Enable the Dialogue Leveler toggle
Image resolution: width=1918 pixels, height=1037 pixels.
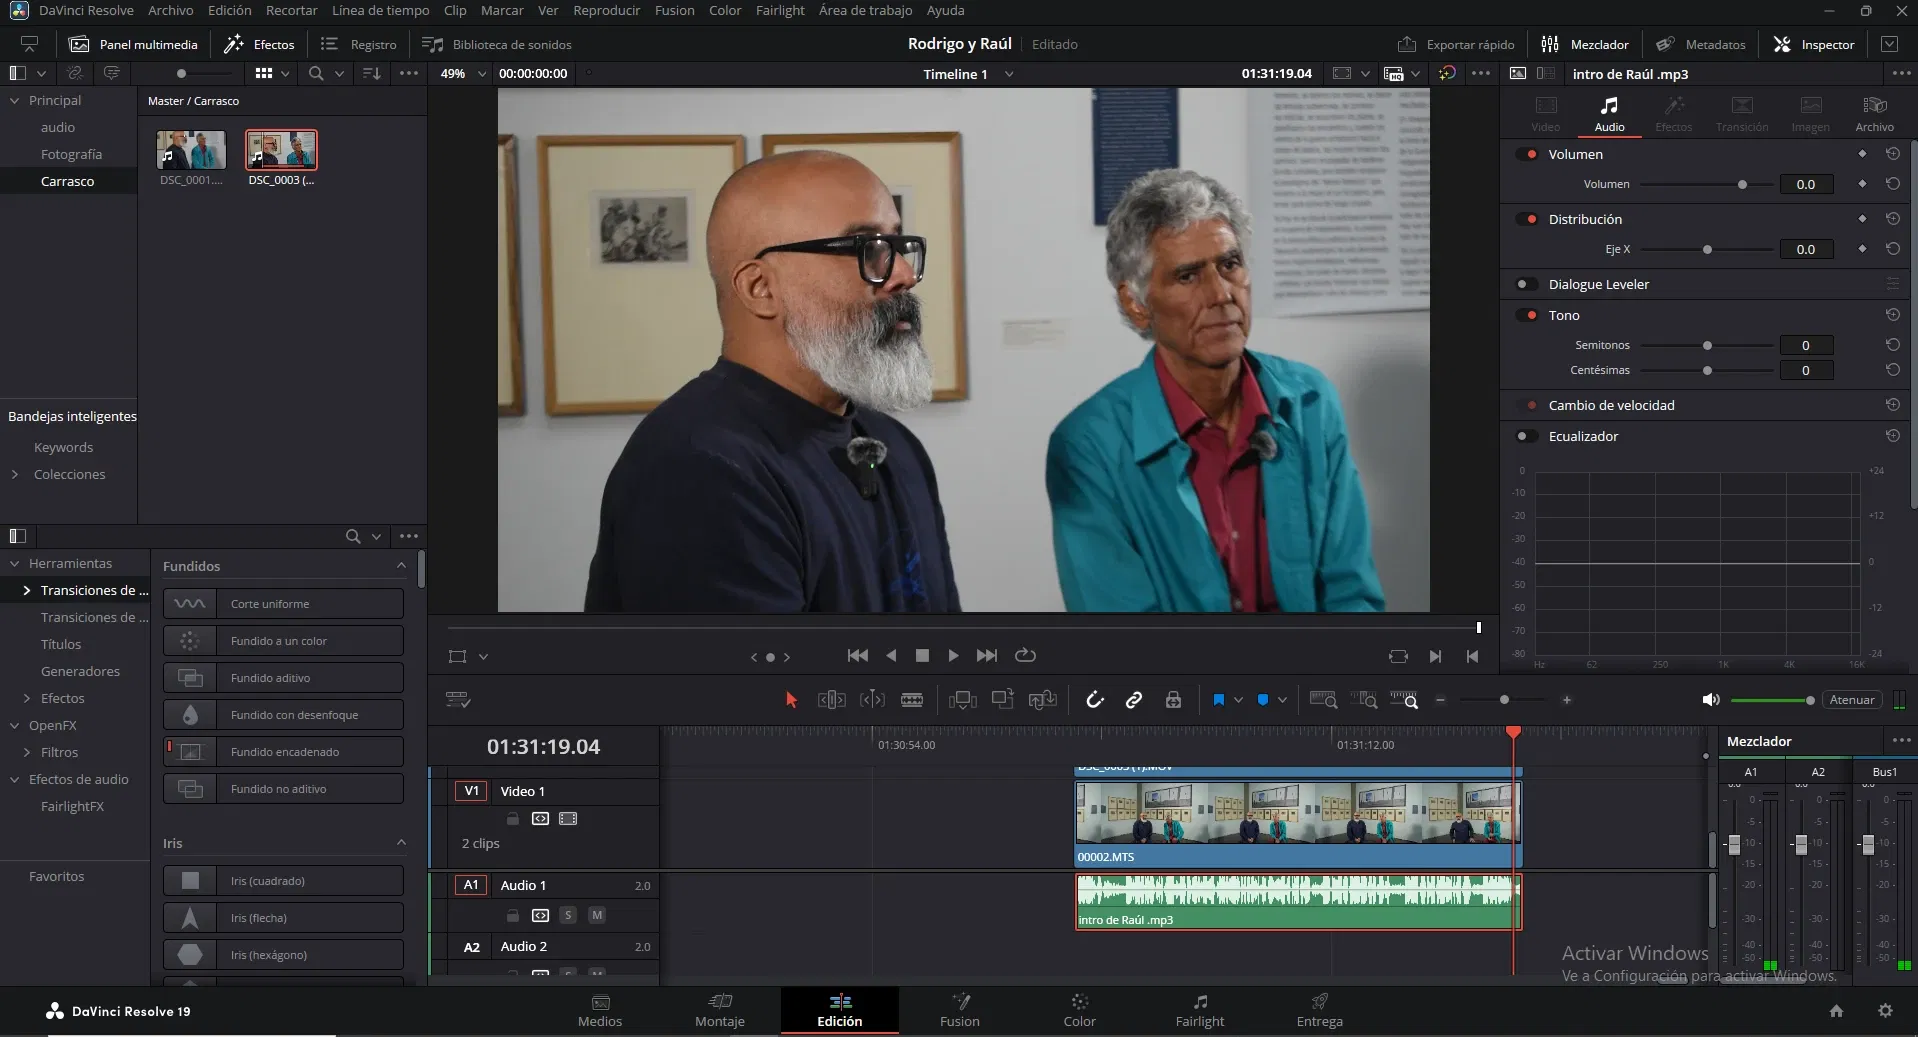coord(1527,284)
